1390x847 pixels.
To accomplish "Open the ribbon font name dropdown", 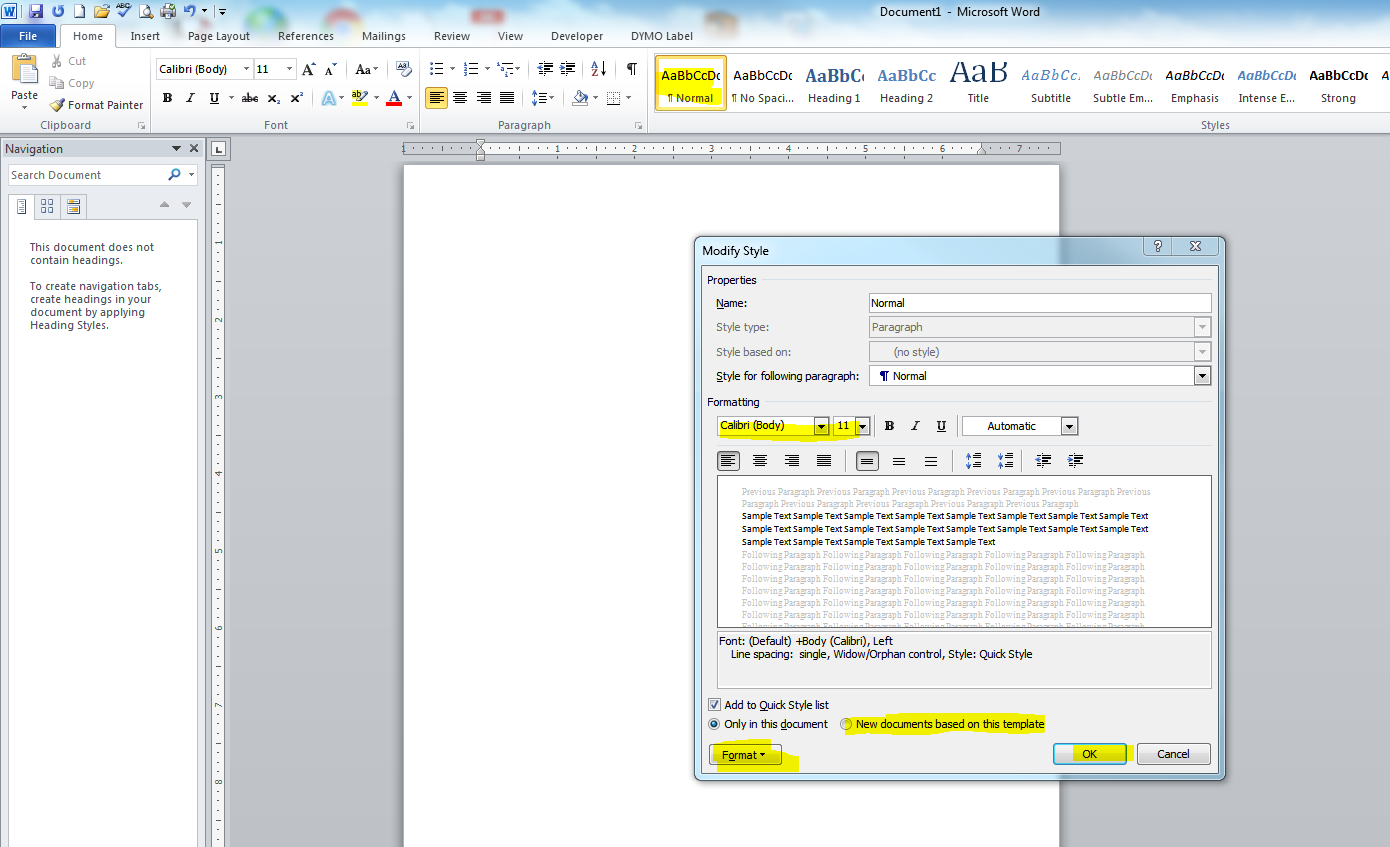I will pos(246,69).
